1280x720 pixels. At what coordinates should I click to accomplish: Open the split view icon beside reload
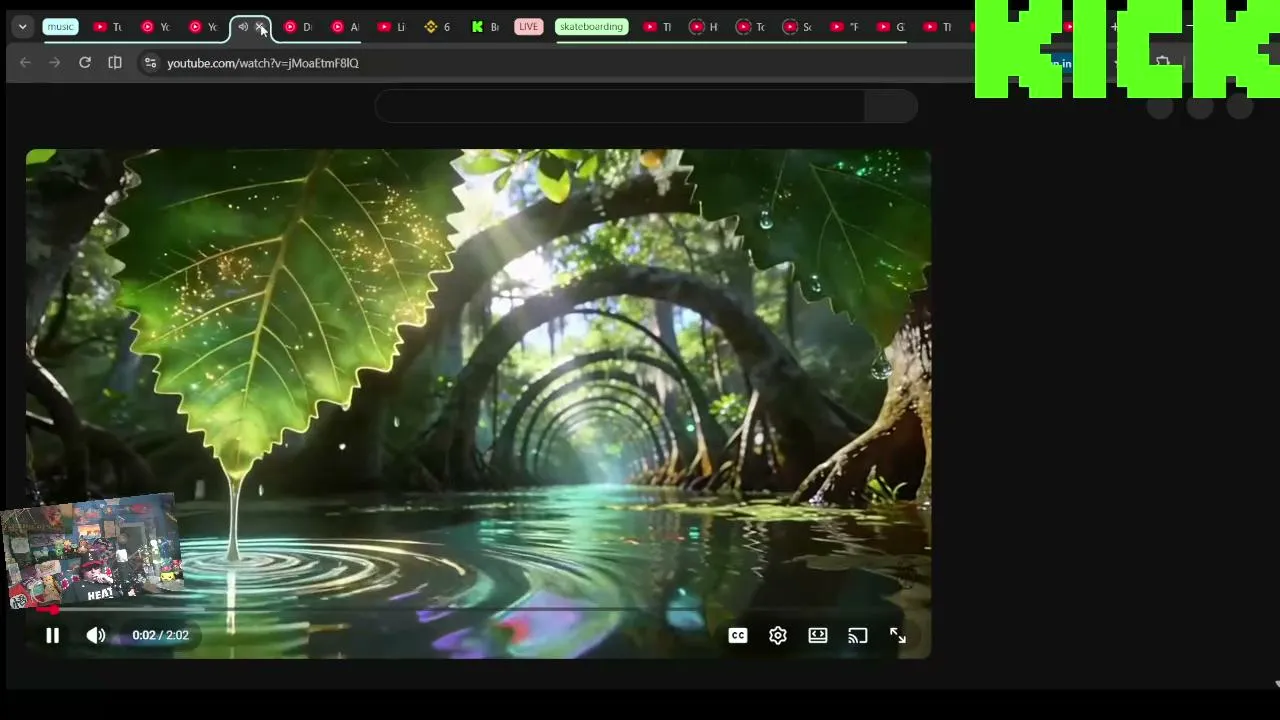tap(115, 63)
